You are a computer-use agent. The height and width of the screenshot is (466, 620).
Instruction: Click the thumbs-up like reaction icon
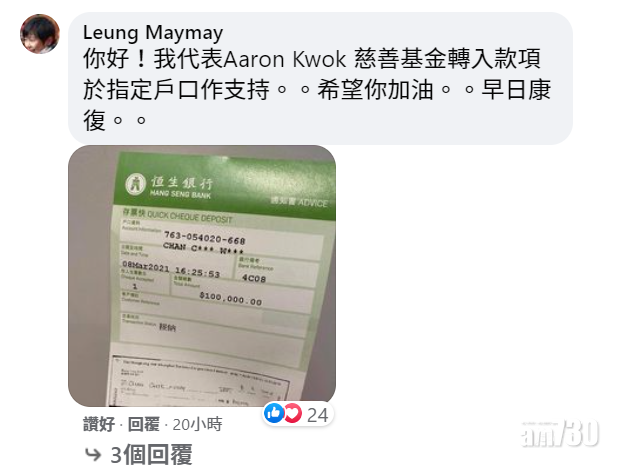[x=274, y=413]
